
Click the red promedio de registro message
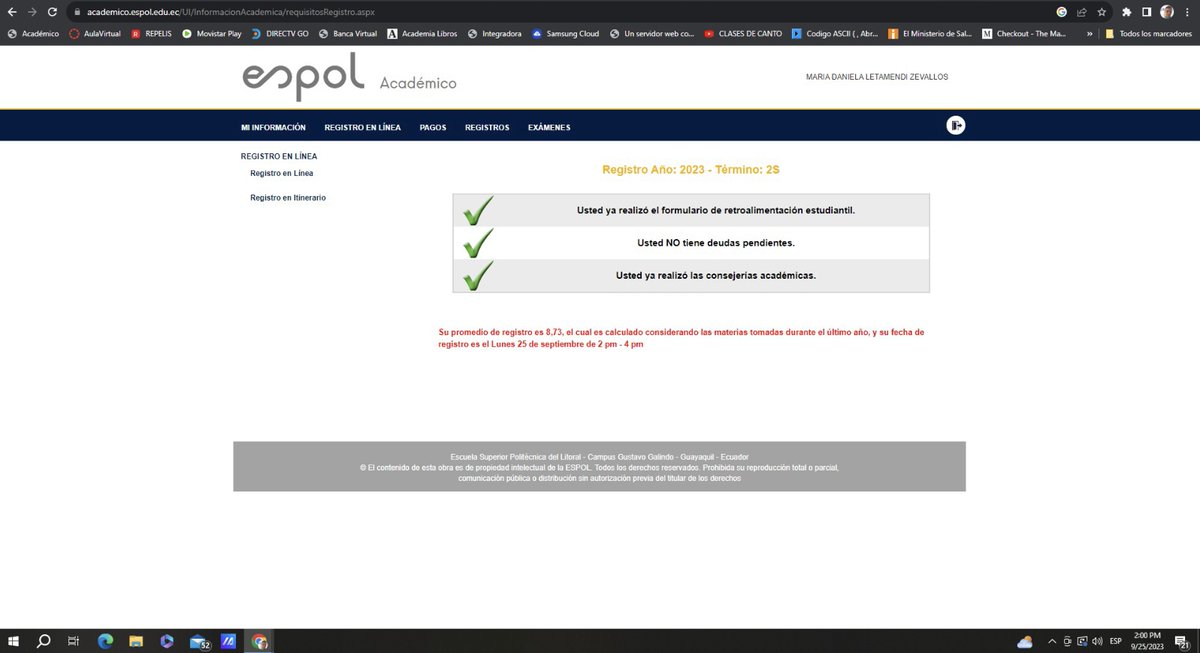click(682, 337)
